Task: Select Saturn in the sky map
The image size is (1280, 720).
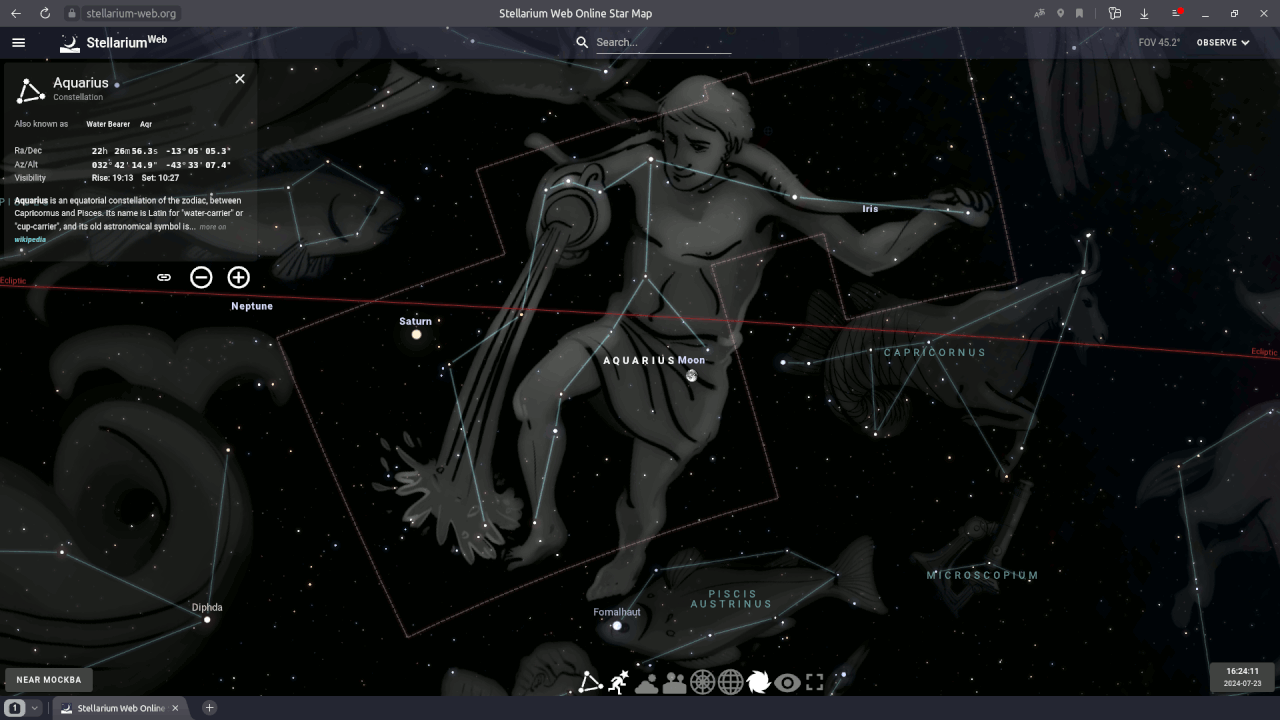Action: click(416, 334)
